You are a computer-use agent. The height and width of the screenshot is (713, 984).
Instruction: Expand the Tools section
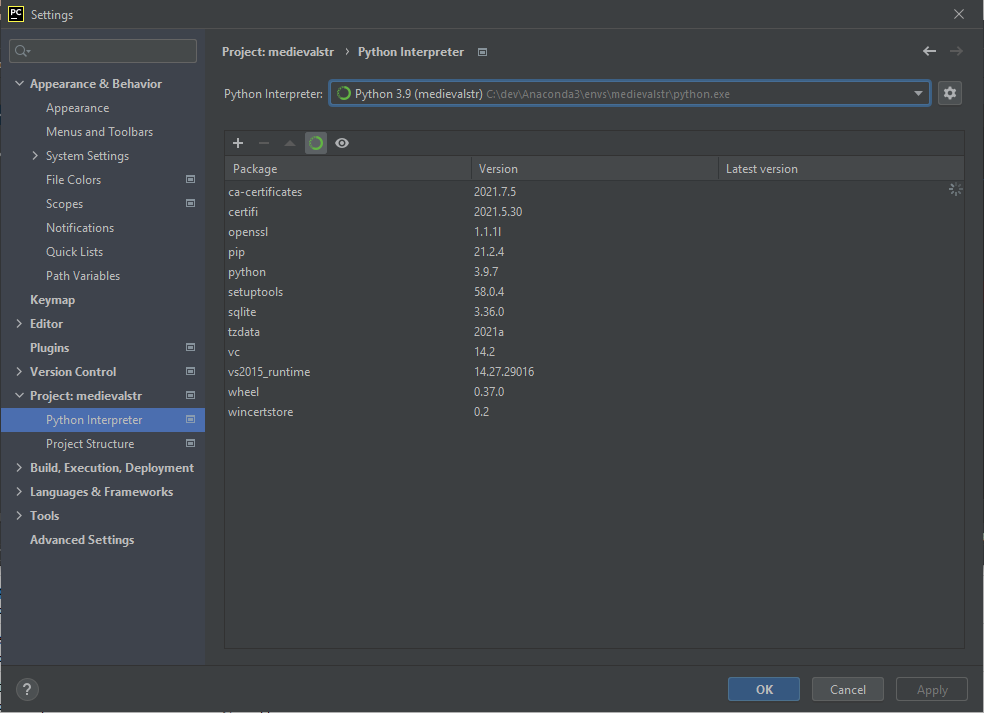[x=19, y=515]
